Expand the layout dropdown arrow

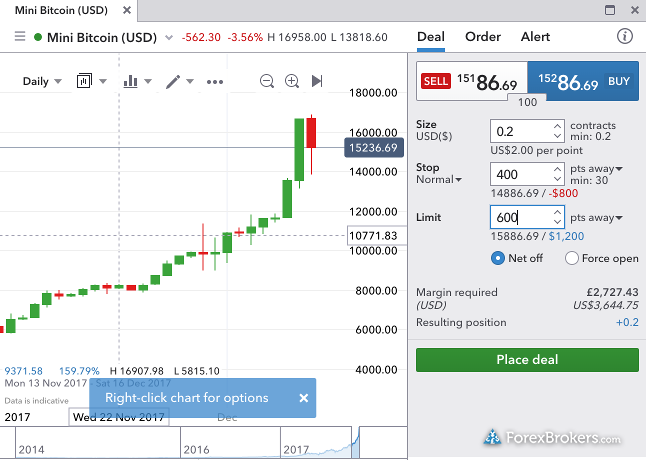coord(103,81)
